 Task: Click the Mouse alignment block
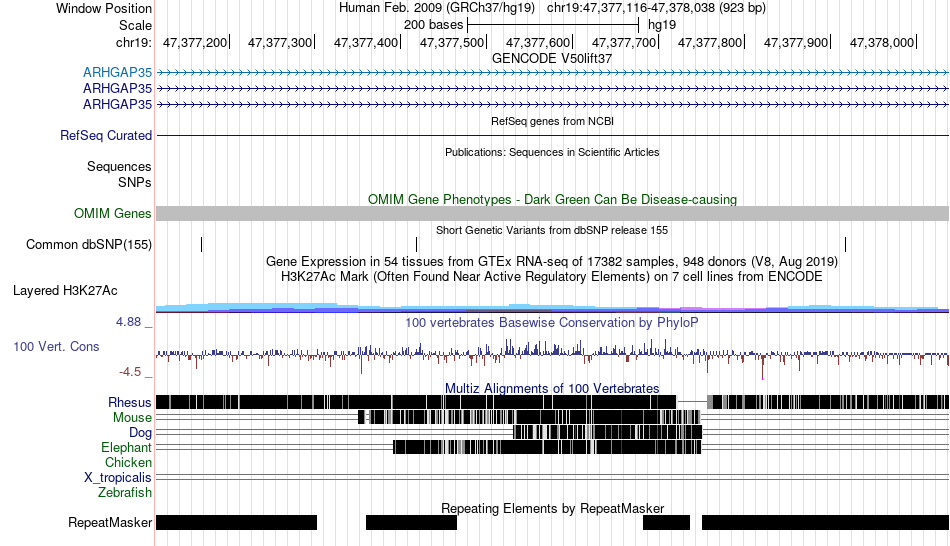(x=530, y=417)
